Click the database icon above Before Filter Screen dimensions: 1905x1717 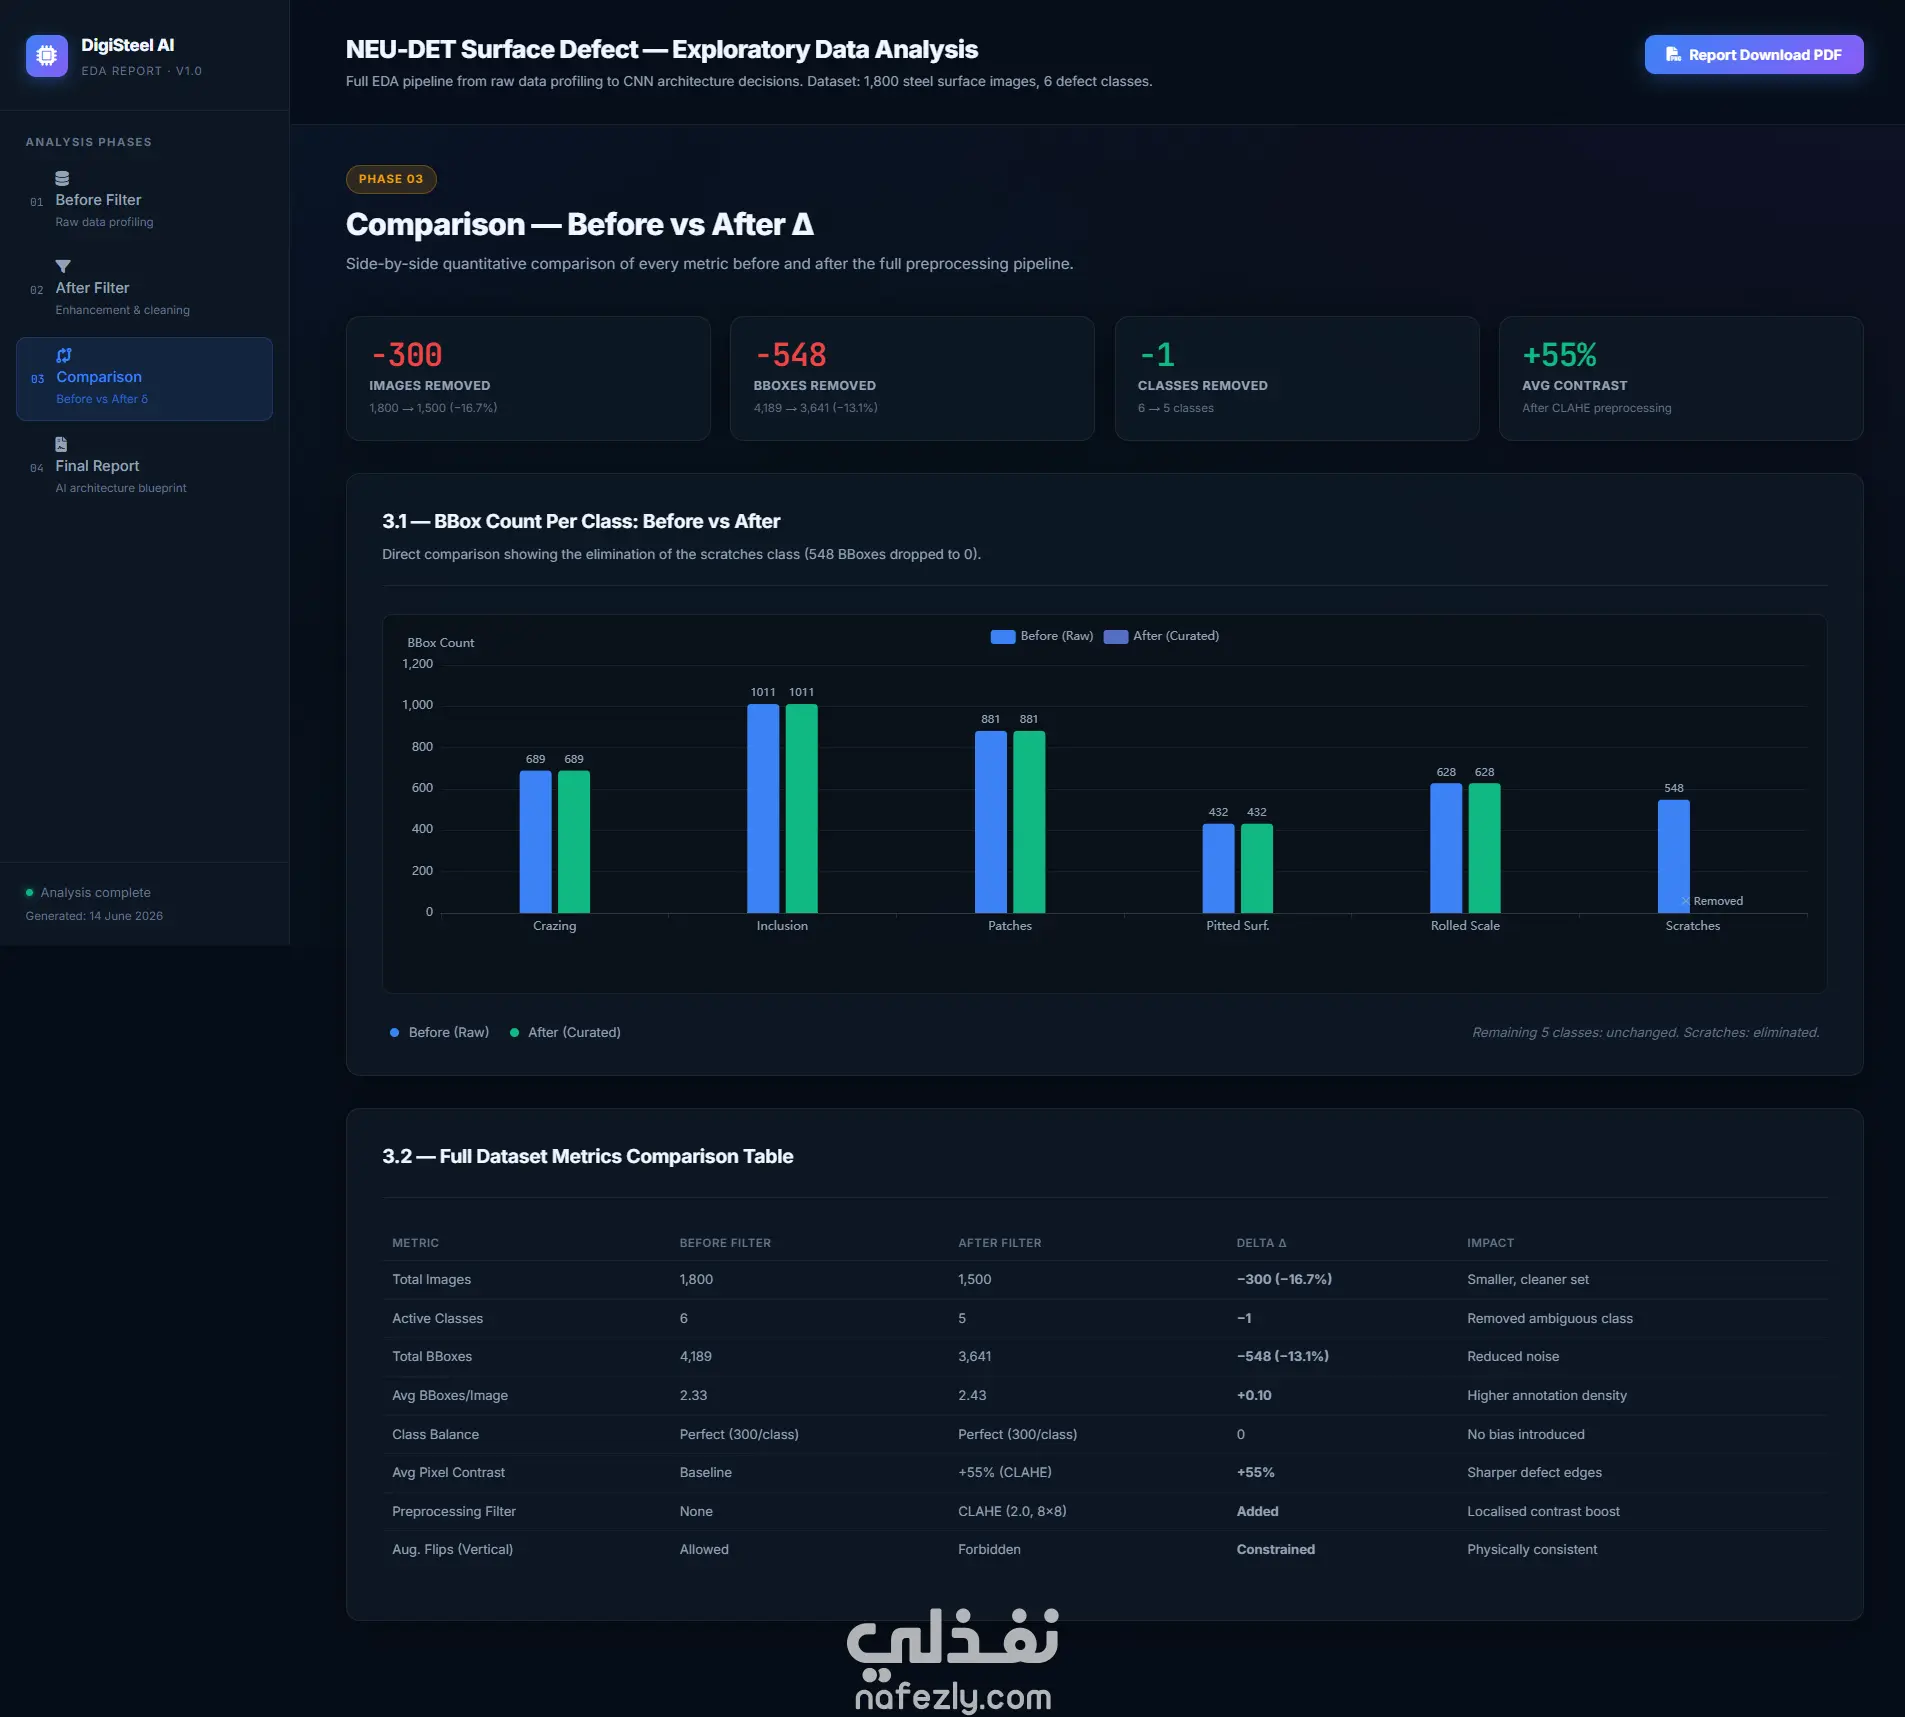pos(62,178)
